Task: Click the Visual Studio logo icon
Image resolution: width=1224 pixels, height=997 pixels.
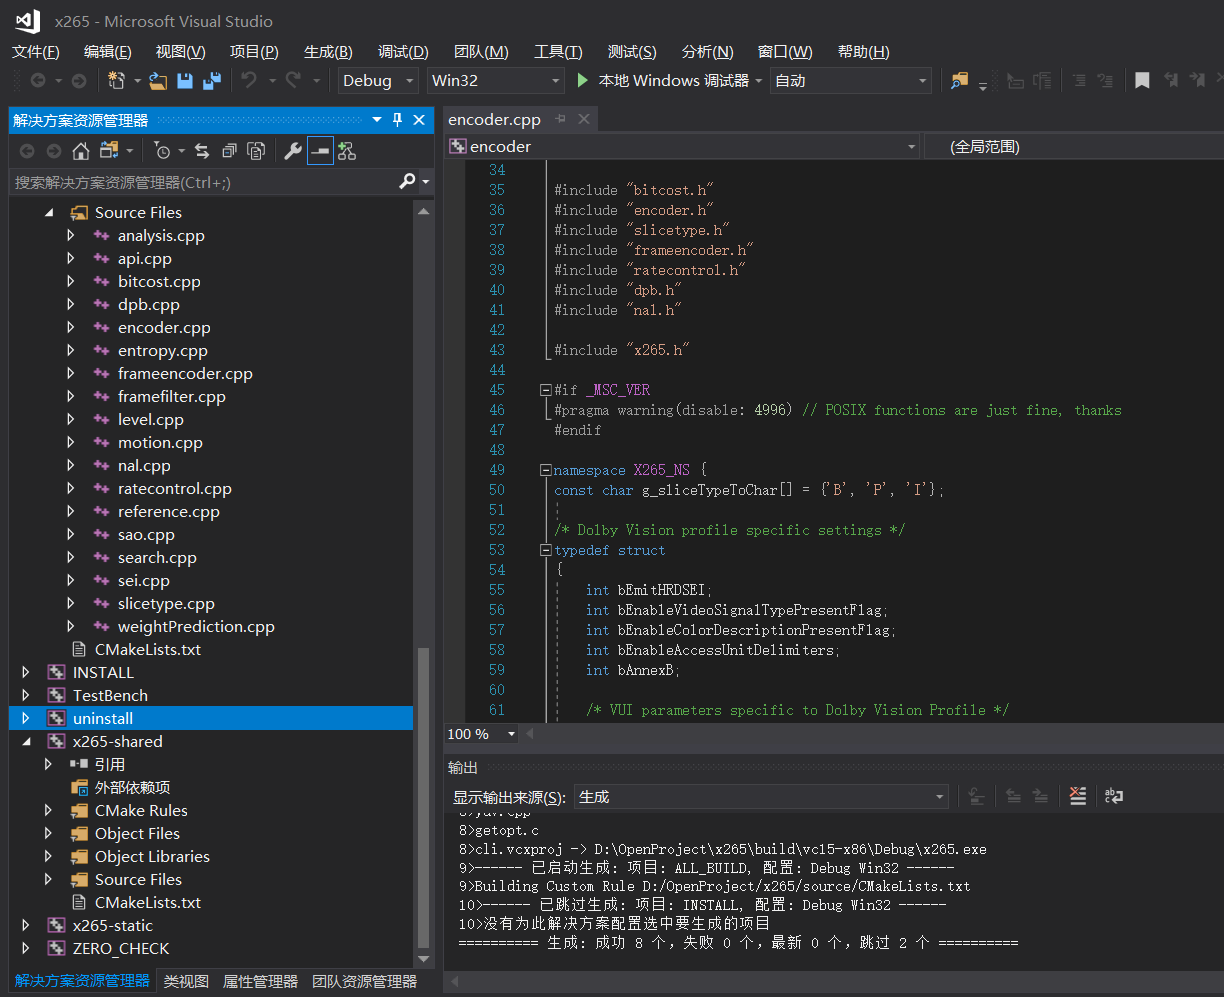Action: click(27, 21)
